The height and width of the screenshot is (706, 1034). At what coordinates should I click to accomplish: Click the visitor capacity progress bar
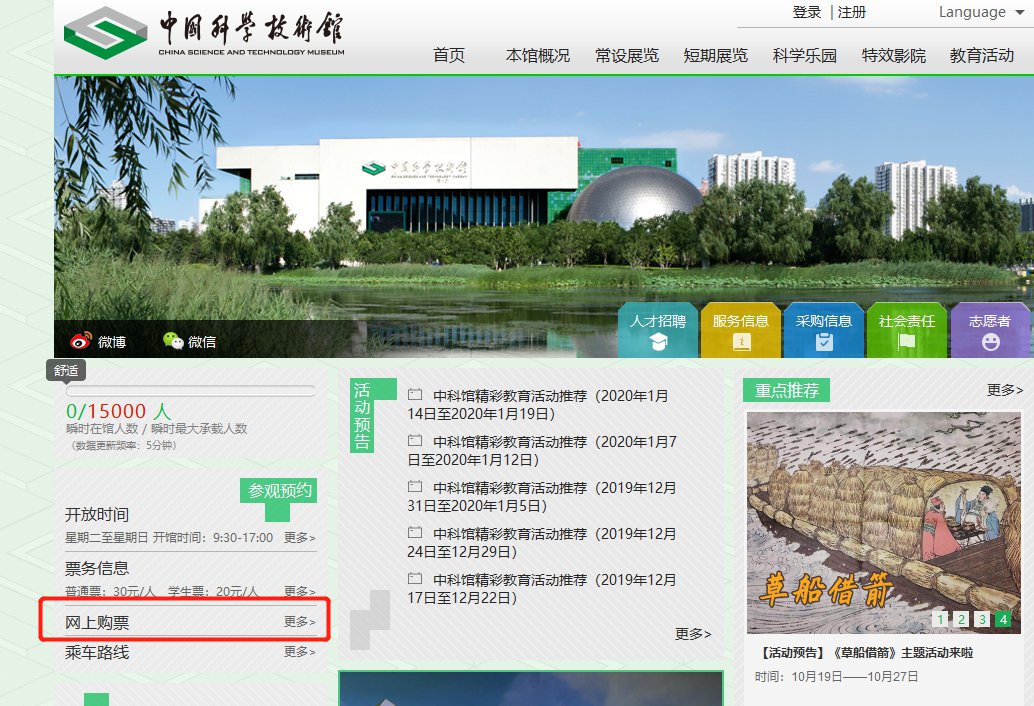coord(190,391)
